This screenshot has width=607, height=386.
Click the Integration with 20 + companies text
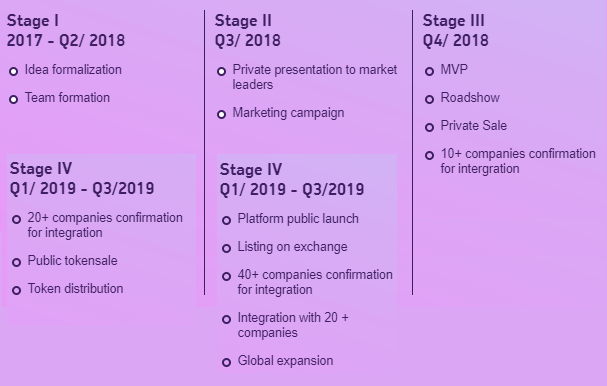[x=293, y=325]
